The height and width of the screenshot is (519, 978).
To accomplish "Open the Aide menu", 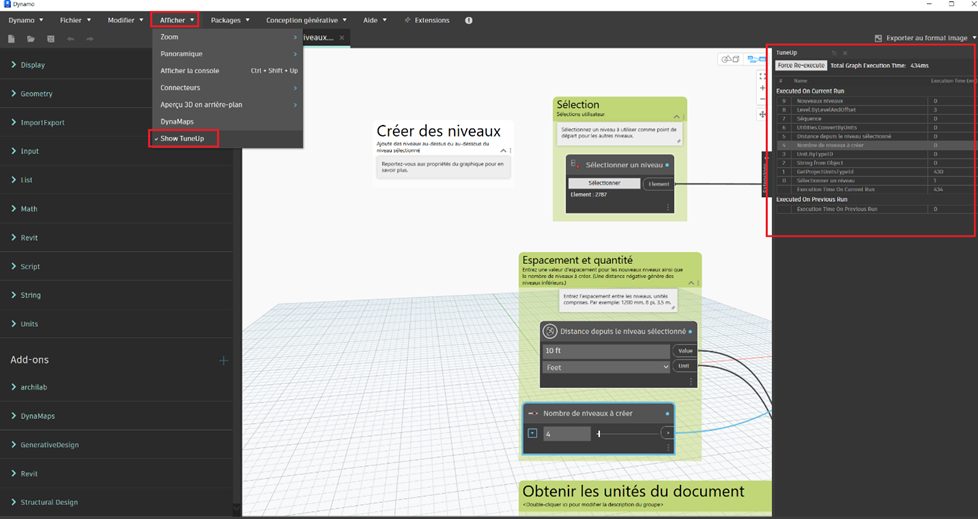I will click(375, 20).
